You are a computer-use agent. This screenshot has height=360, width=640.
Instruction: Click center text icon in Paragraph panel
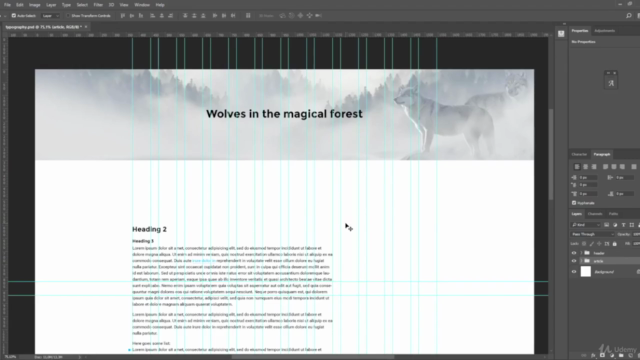click(x=585, y=167)
